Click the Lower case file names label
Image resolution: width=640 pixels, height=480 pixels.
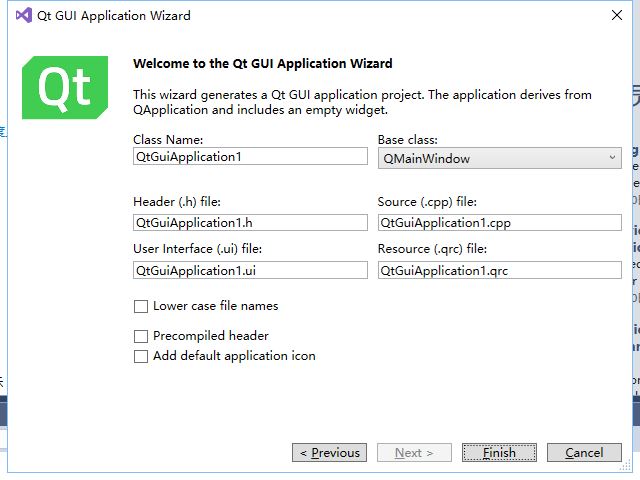215,306
